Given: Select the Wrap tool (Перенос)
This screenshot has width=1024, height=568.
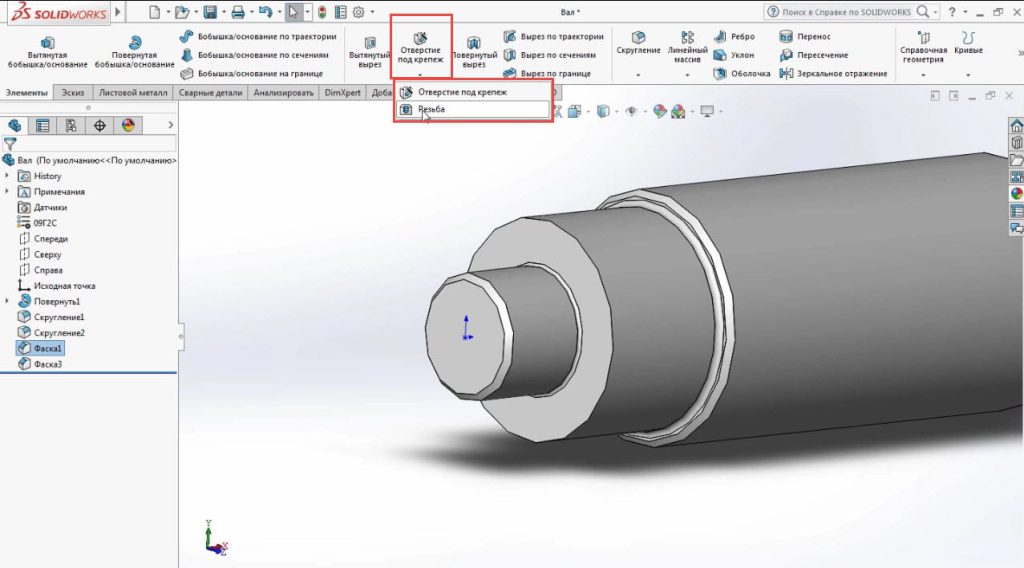Looking at the screenshot, I should pyautogui.click(x=805, y=37).
